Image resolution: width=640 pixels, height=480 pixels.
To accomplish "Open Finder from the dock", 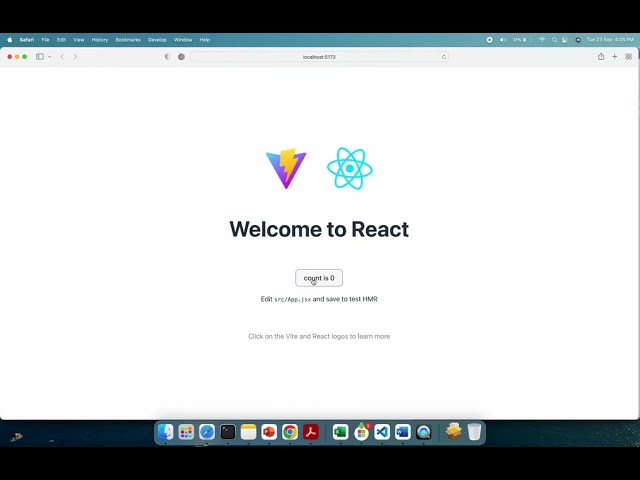I will coord(165,432).
